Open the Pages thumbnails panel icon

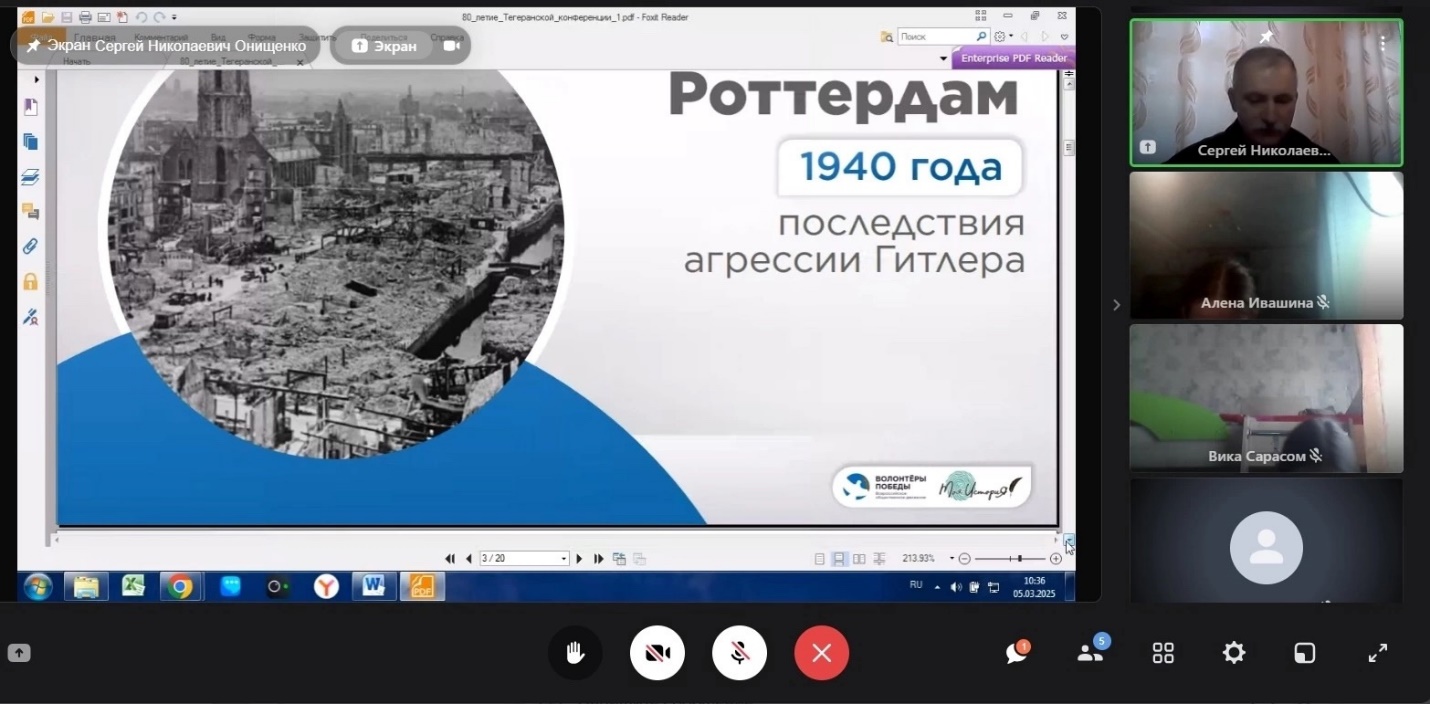(x=31, y=142)
